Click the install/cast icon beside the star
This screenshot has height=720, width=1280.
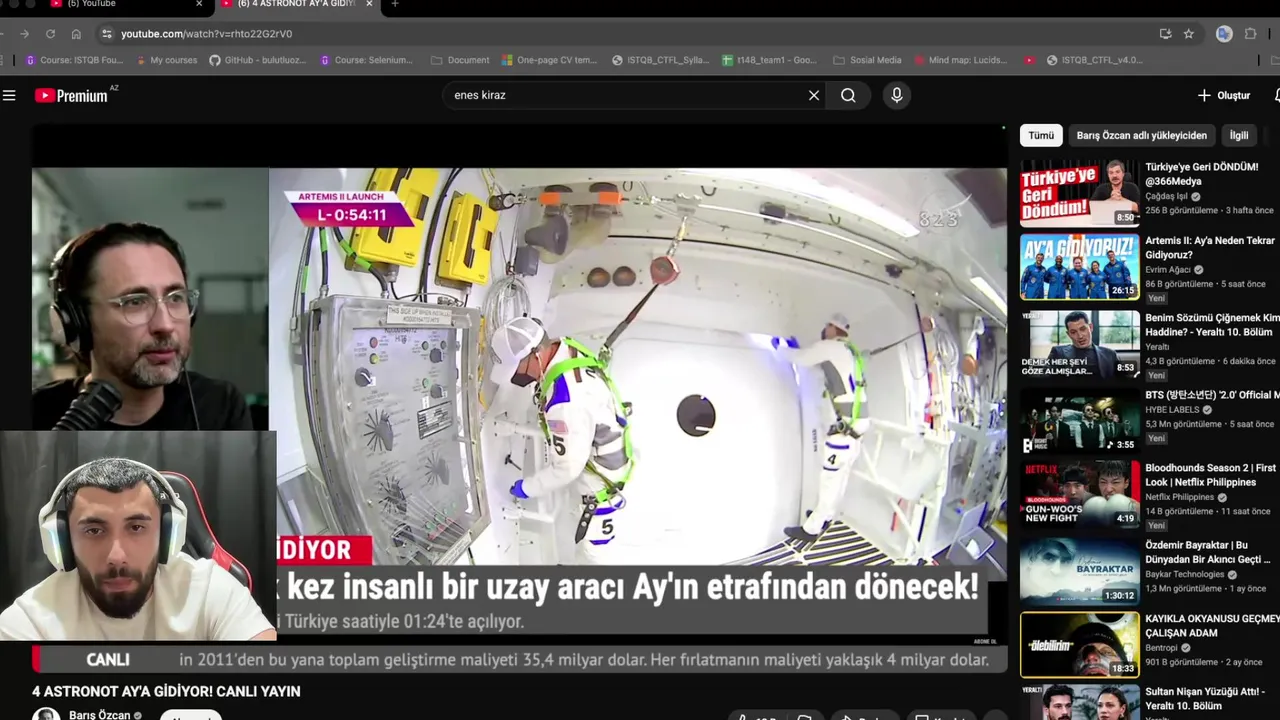pyautogui.click(x=1165, y=33)
